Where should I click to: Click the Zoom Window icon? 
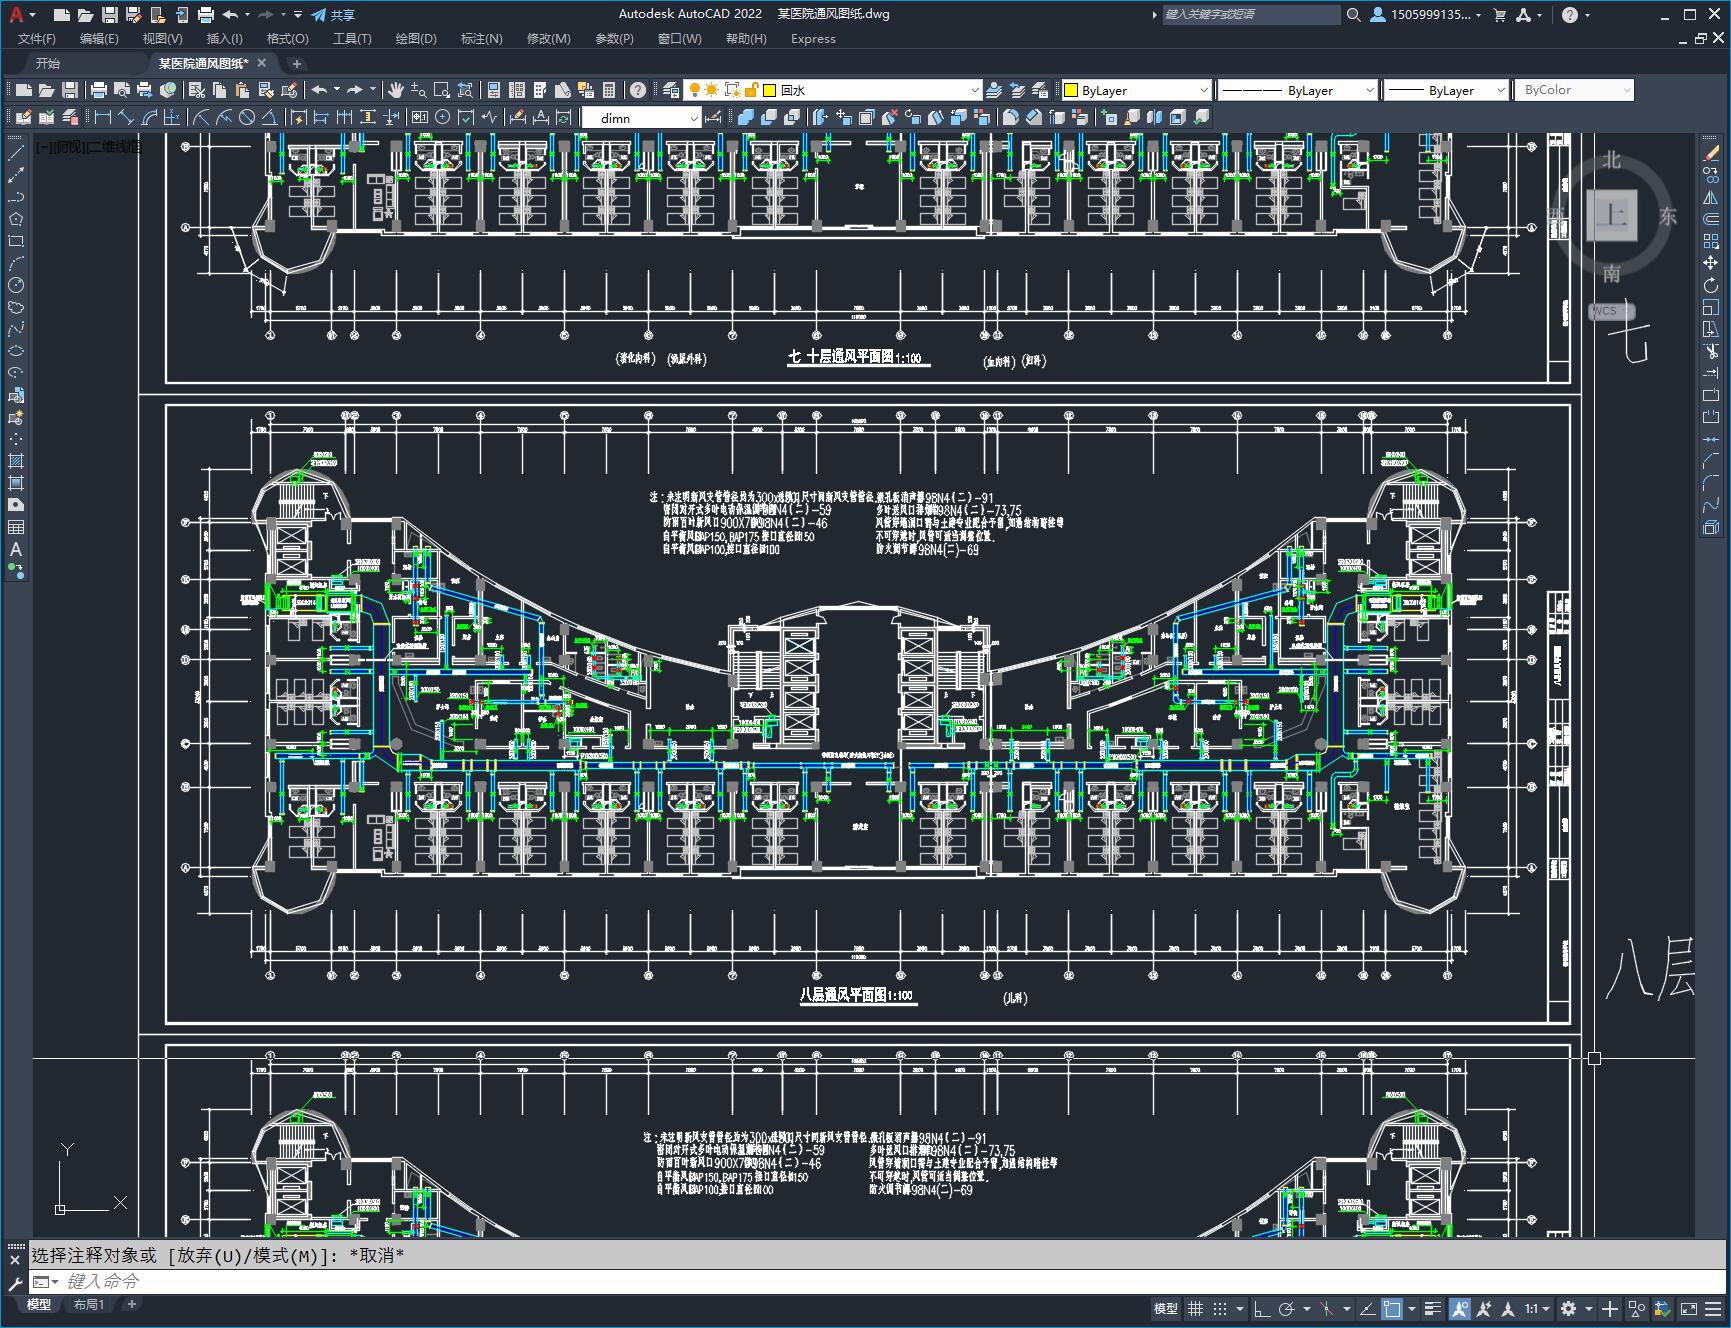[441, 90]
